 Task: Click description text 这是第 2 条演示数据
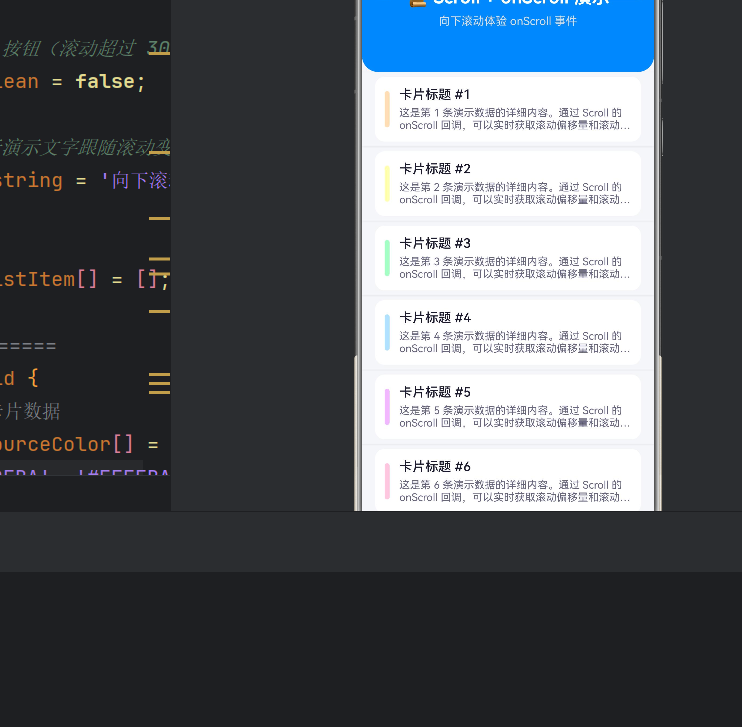[447, 187]
